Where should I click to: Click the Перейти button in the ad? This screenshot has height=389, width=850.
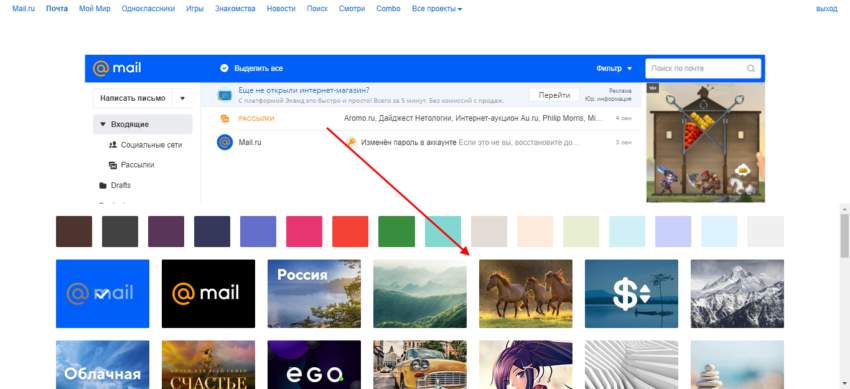[x=554, y=95]
